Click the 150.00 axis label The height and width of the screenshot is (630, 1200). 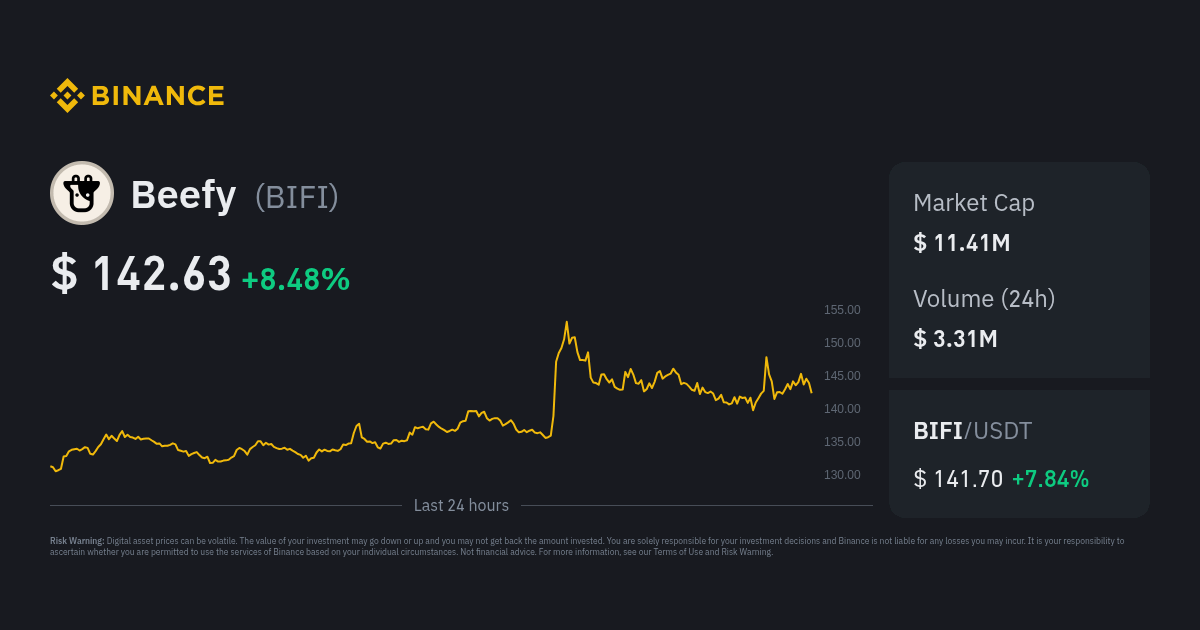(x=842, y=343)
